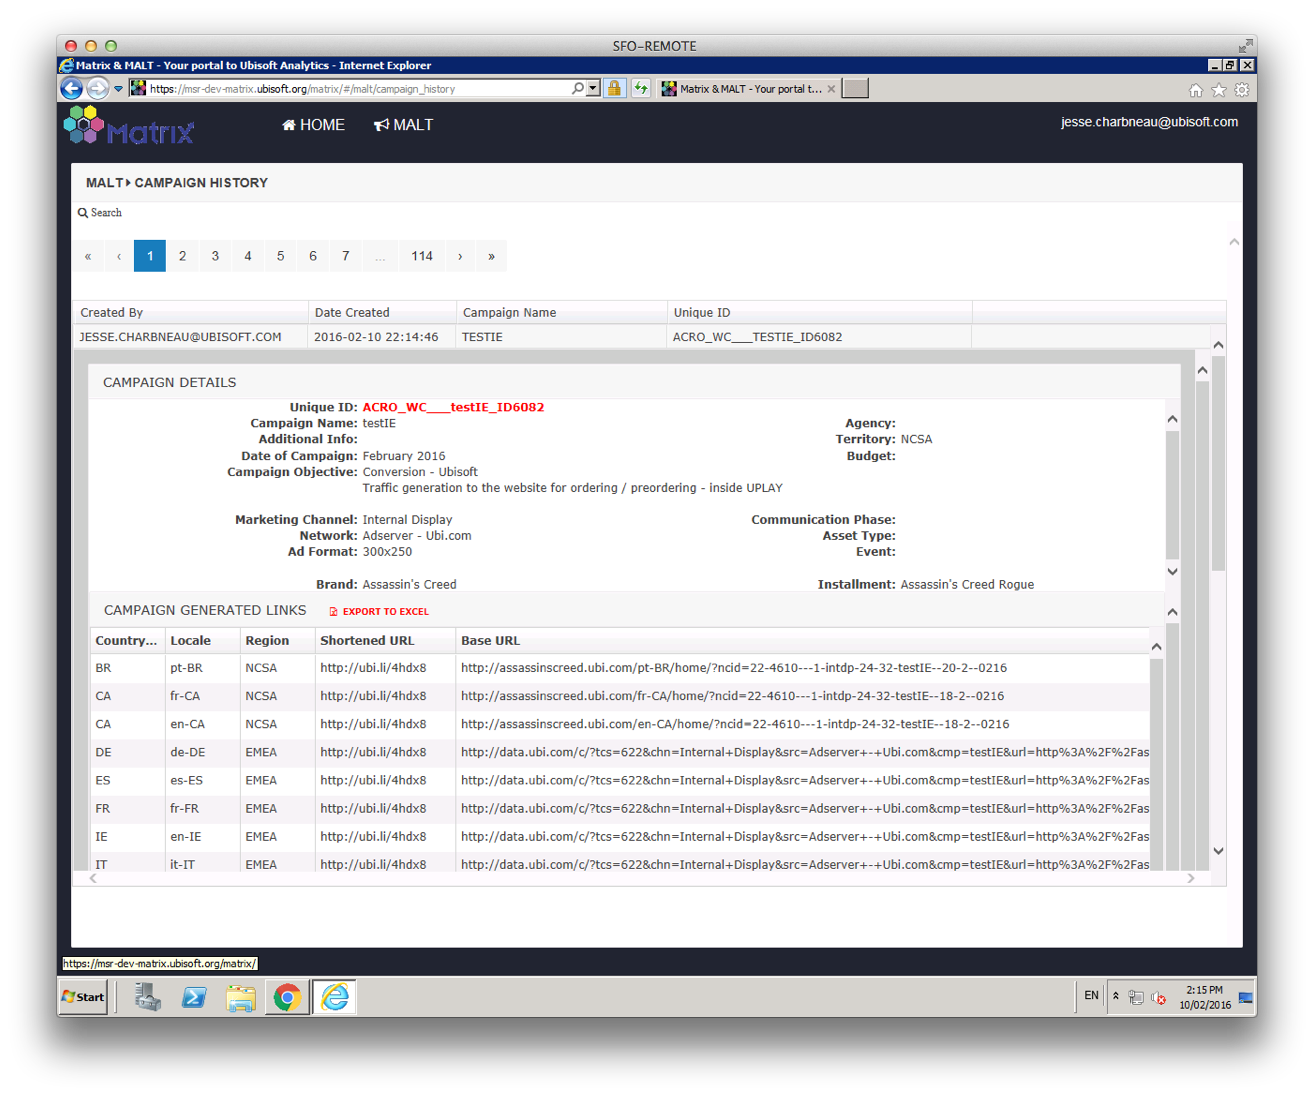This screenshot has height=1096, width=1314.
Task: Click the browser back arrow button
Action: 71,89
